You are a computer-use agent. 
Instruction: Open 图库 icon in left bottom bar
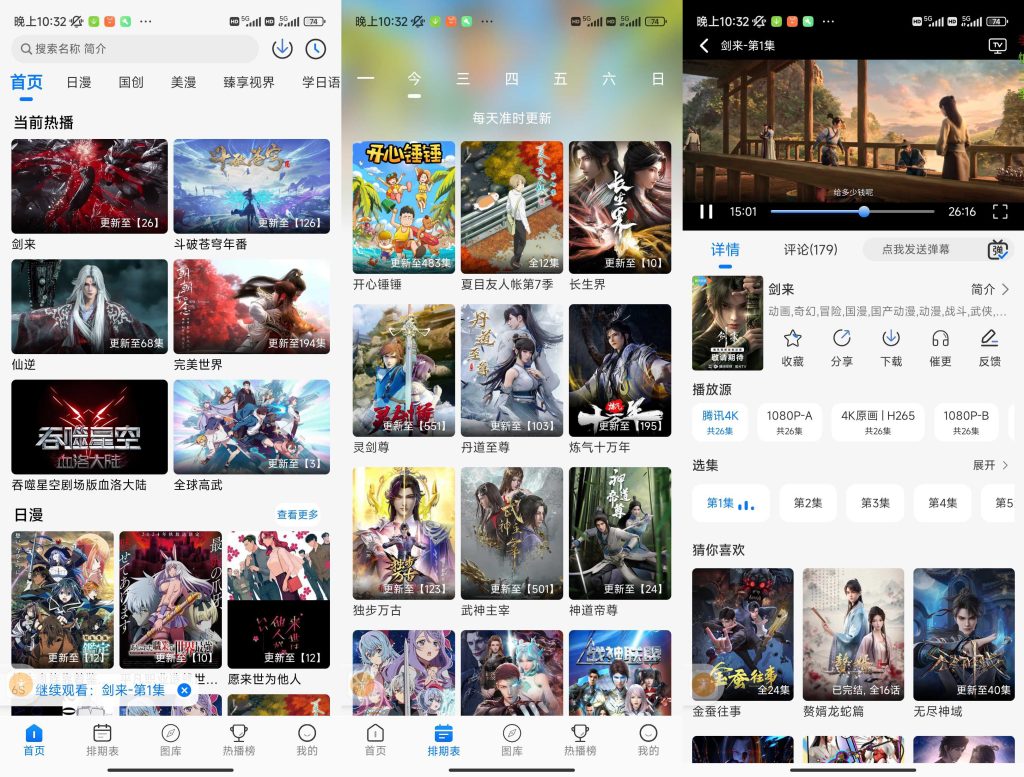click(x=170, y=733)
